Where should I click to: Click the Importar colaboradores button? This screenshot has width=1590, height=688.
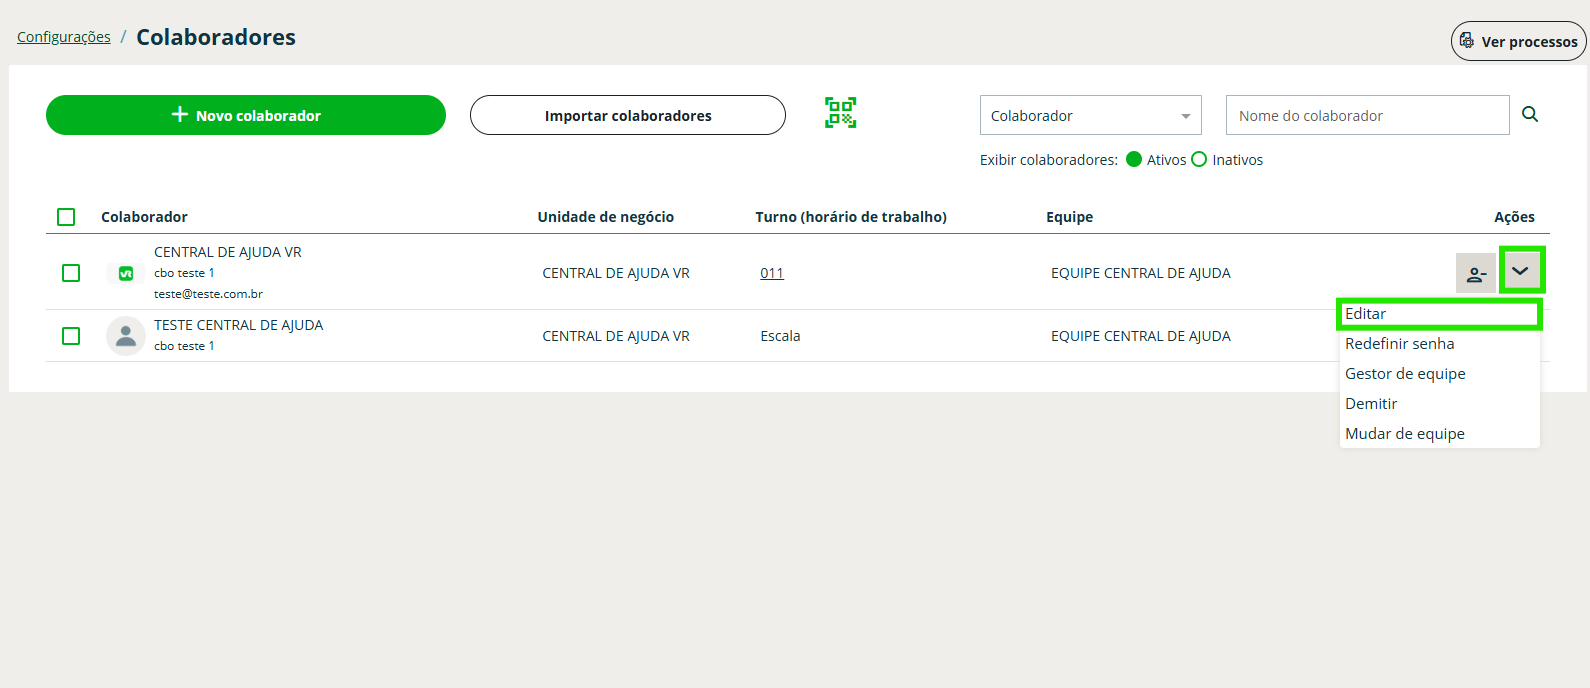coord(628,116)
